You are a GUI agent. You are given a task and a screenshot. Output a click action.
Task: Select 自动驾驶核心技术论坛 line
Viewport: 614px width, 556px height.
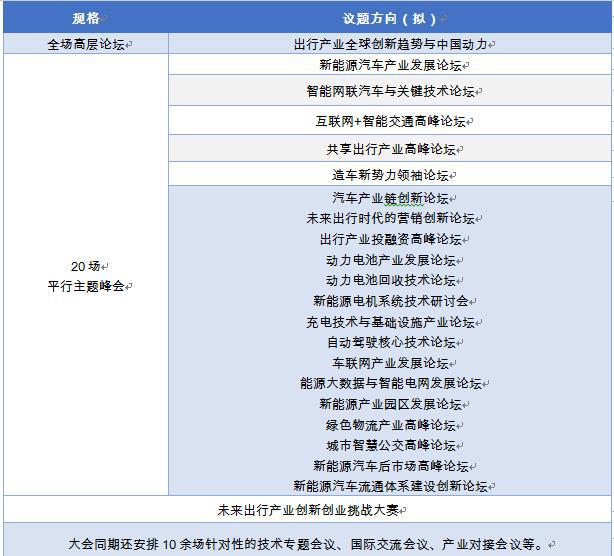click(x=390, y=342)
